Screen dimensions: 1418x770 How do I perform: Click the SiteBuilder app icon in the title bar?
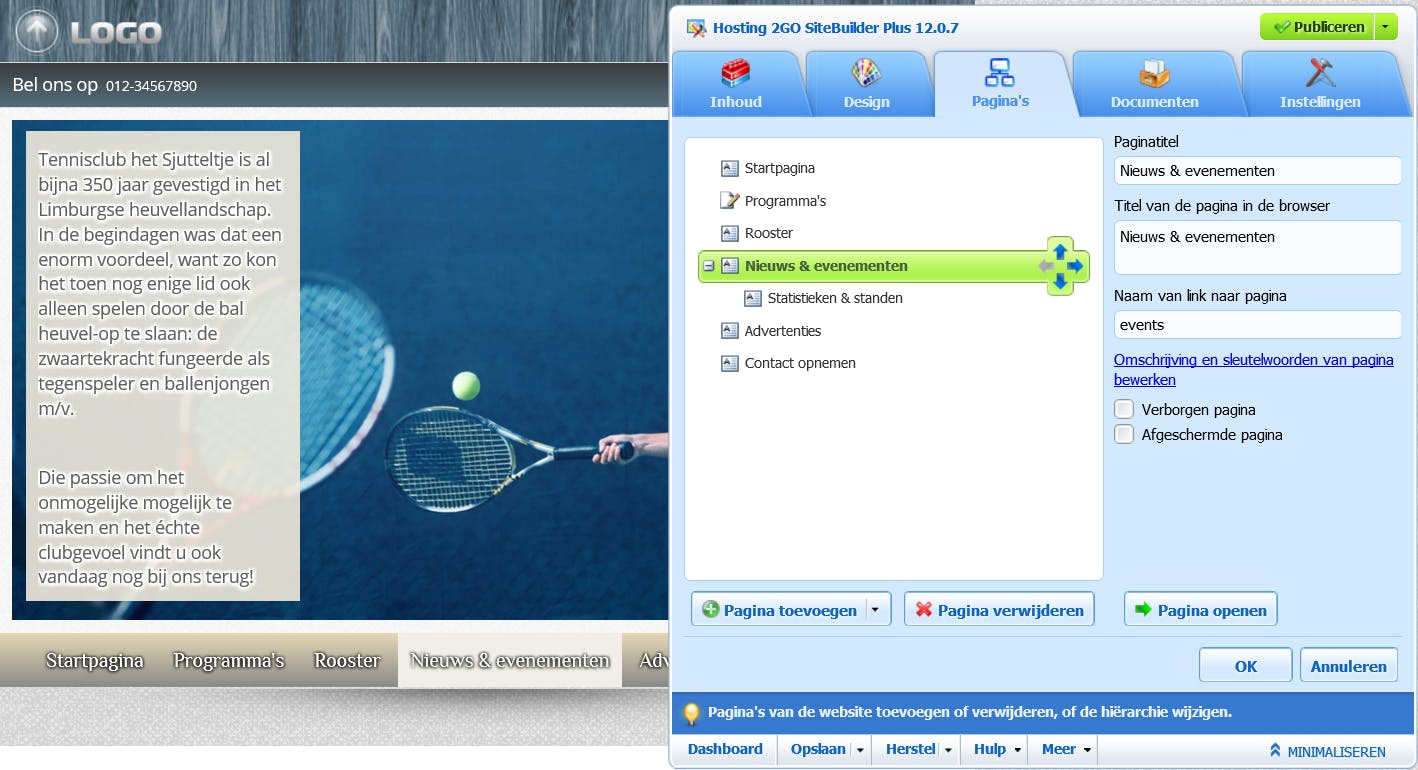click(696, 27)
